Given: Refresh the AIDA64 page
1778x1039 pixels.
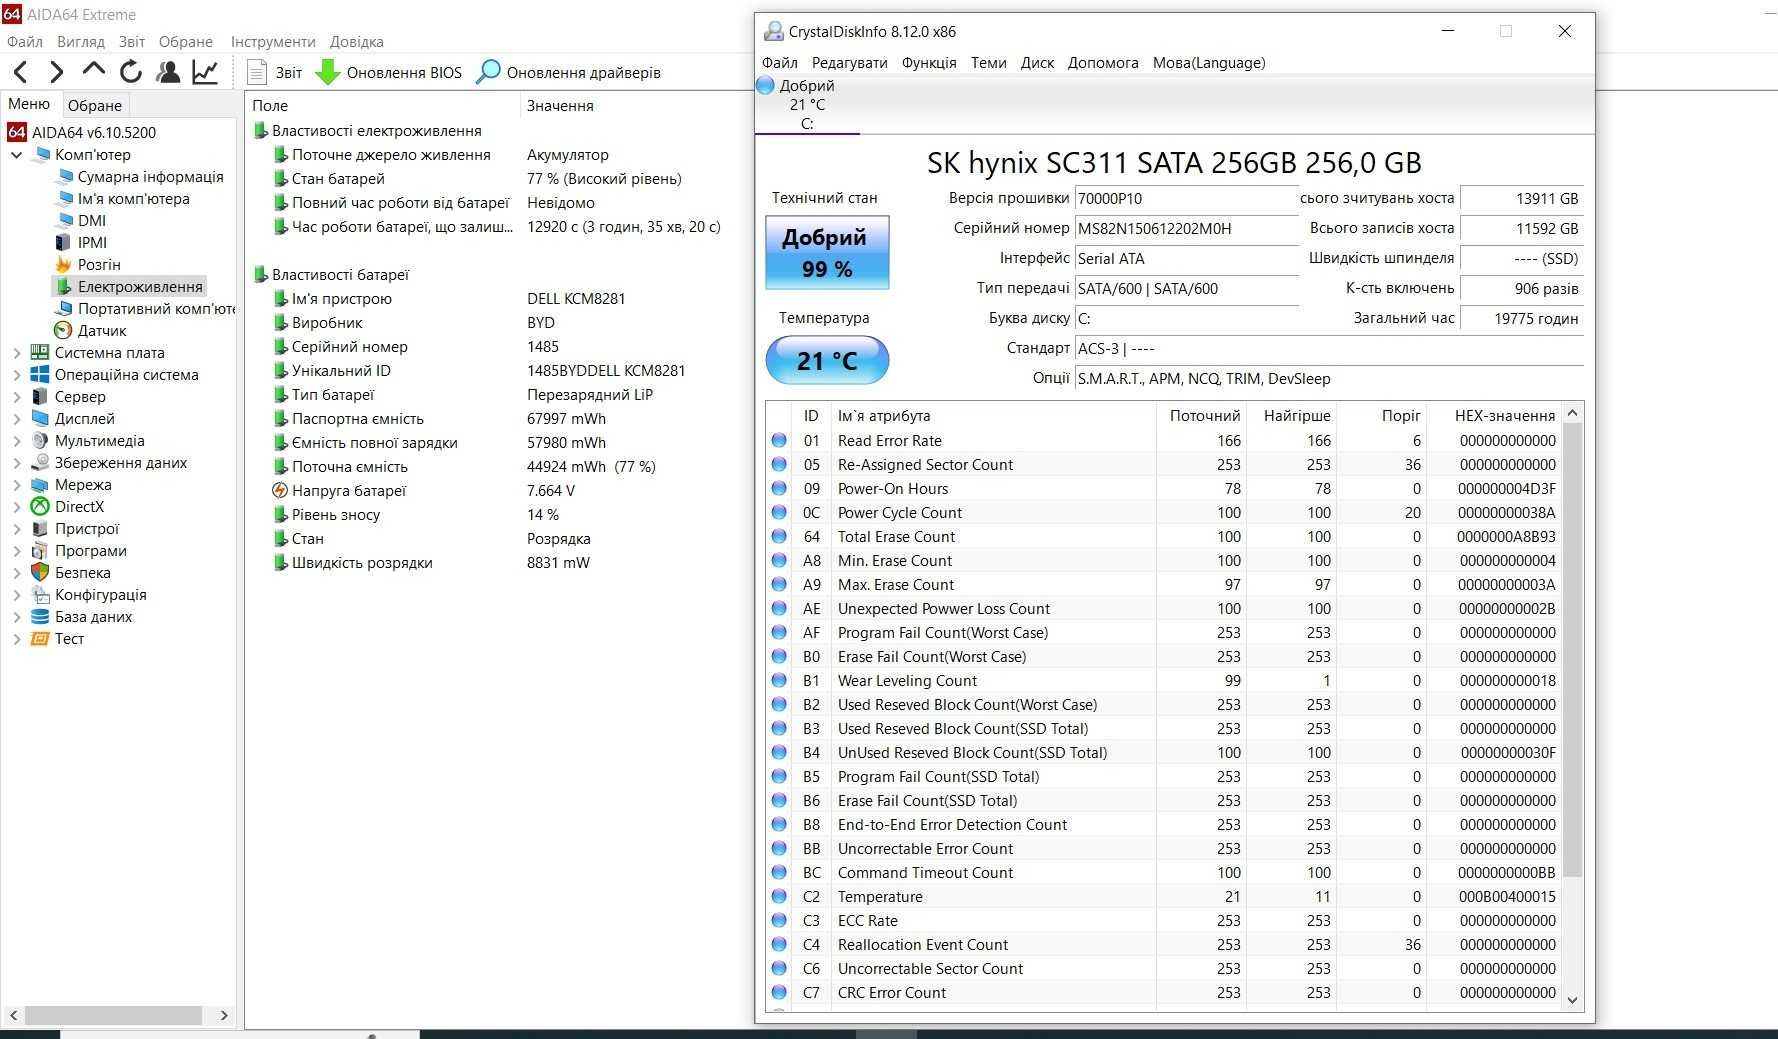Looking at the screenshot, I should (x=131, y=72).
